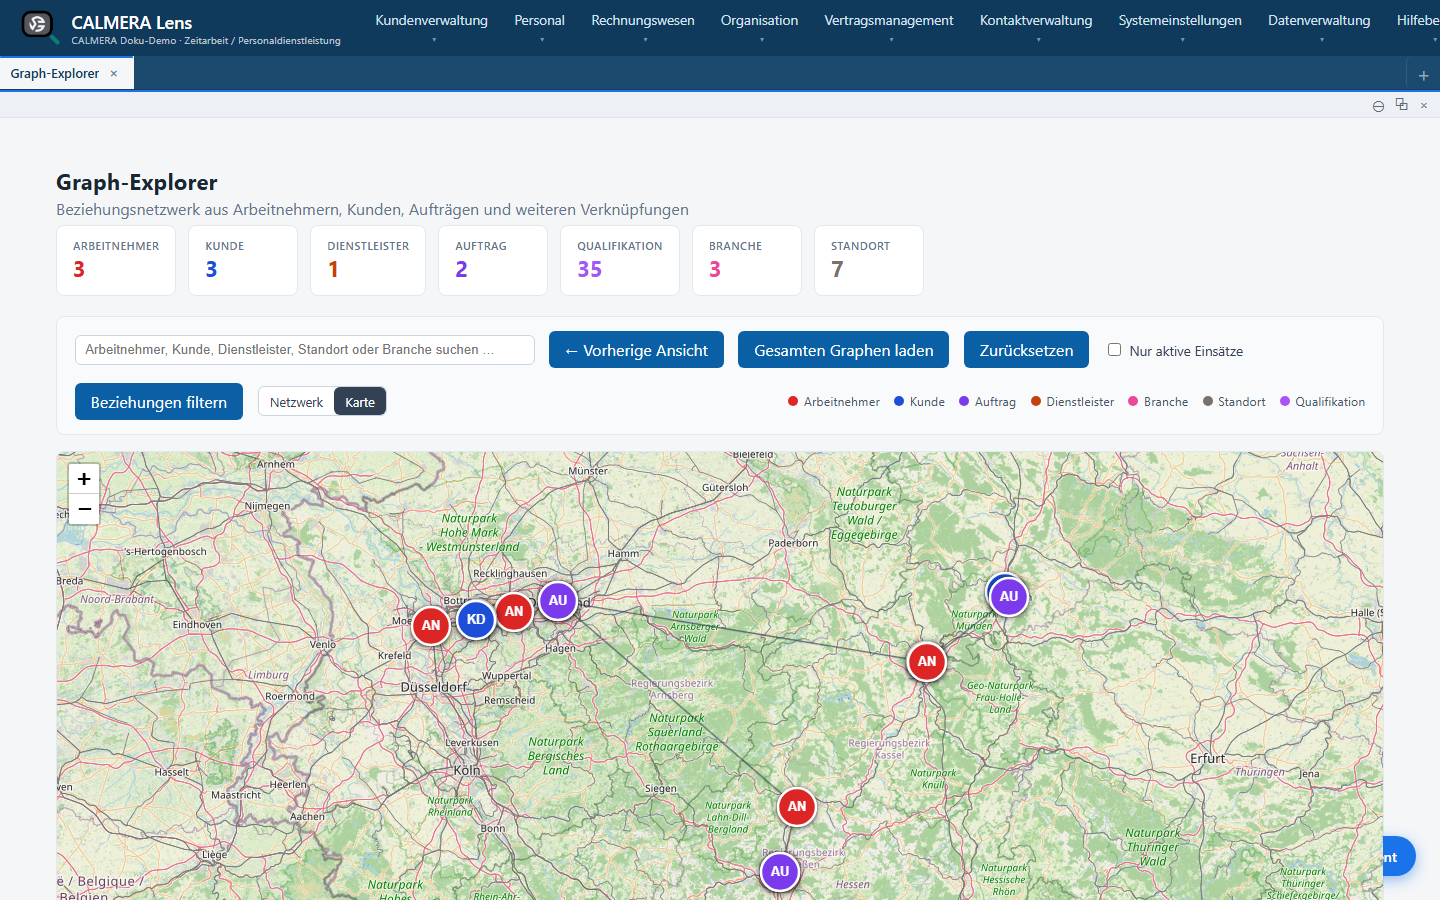Click the Dienstleister legend entry

(x=1072, y=402)
